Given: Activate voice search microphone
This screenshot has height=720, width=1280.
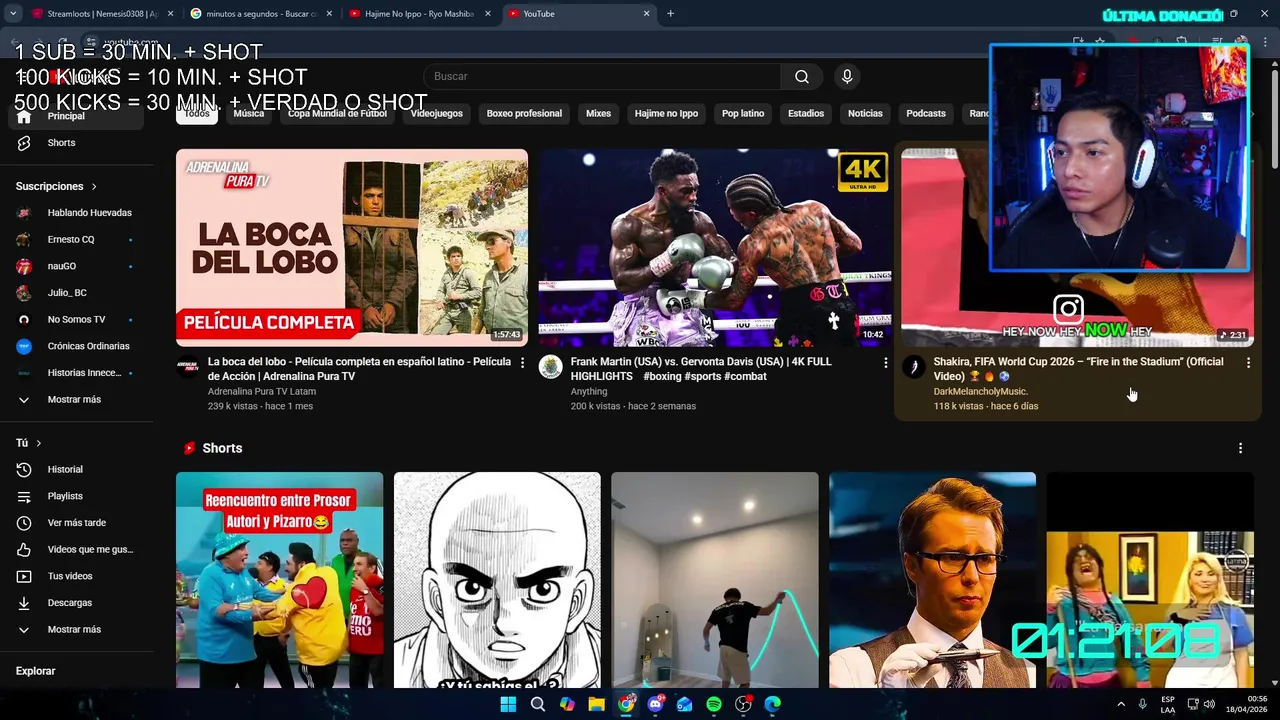Looking at the screenshot, I should coord(847,77).
